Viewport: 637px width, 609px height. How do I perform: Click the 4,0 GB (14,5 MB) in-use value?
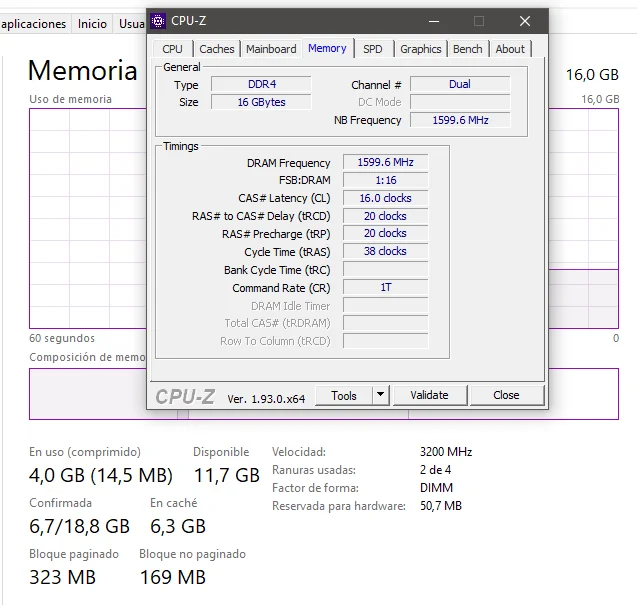[x=101, y=475]
